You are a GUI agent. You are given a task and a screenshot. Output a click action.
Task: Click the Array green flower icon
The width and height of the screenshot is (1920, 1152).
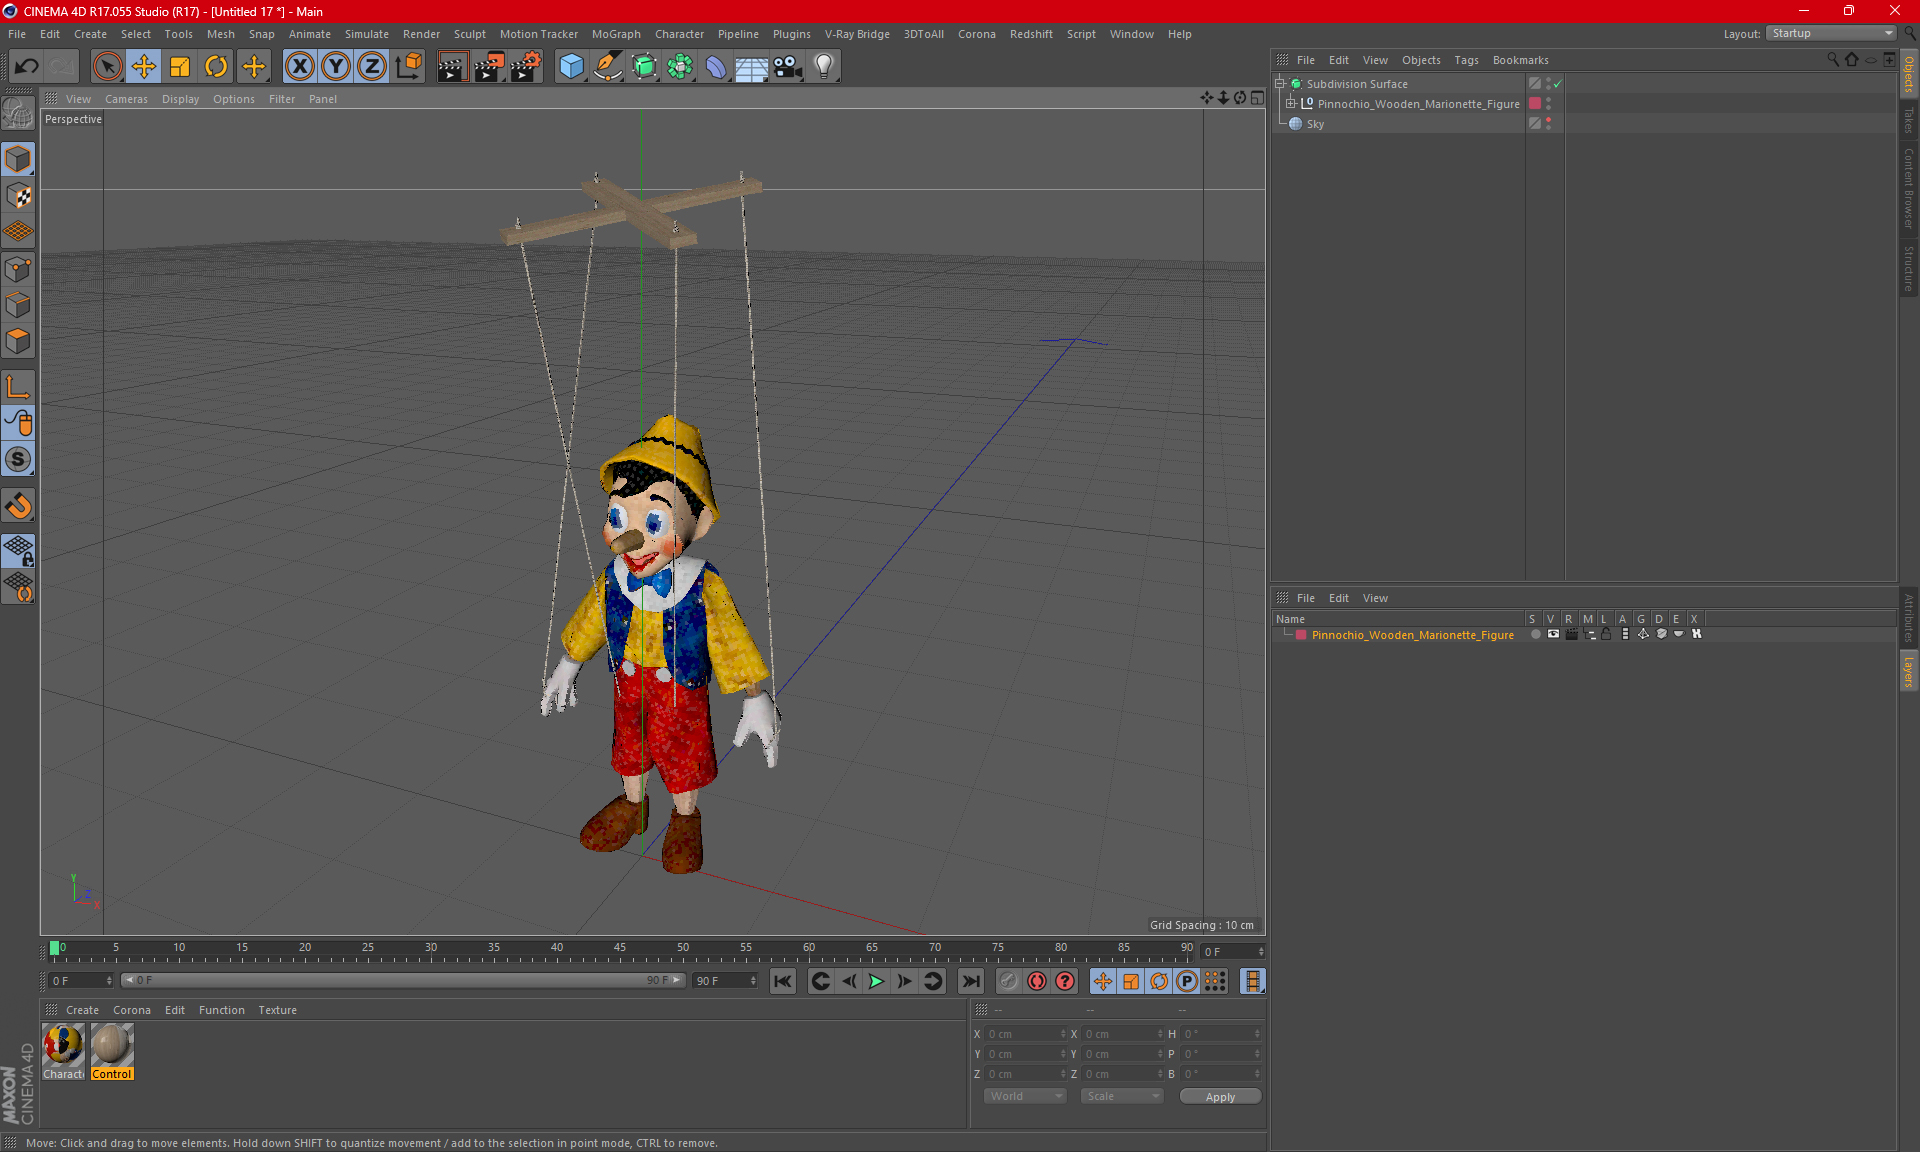coord(680,67)
